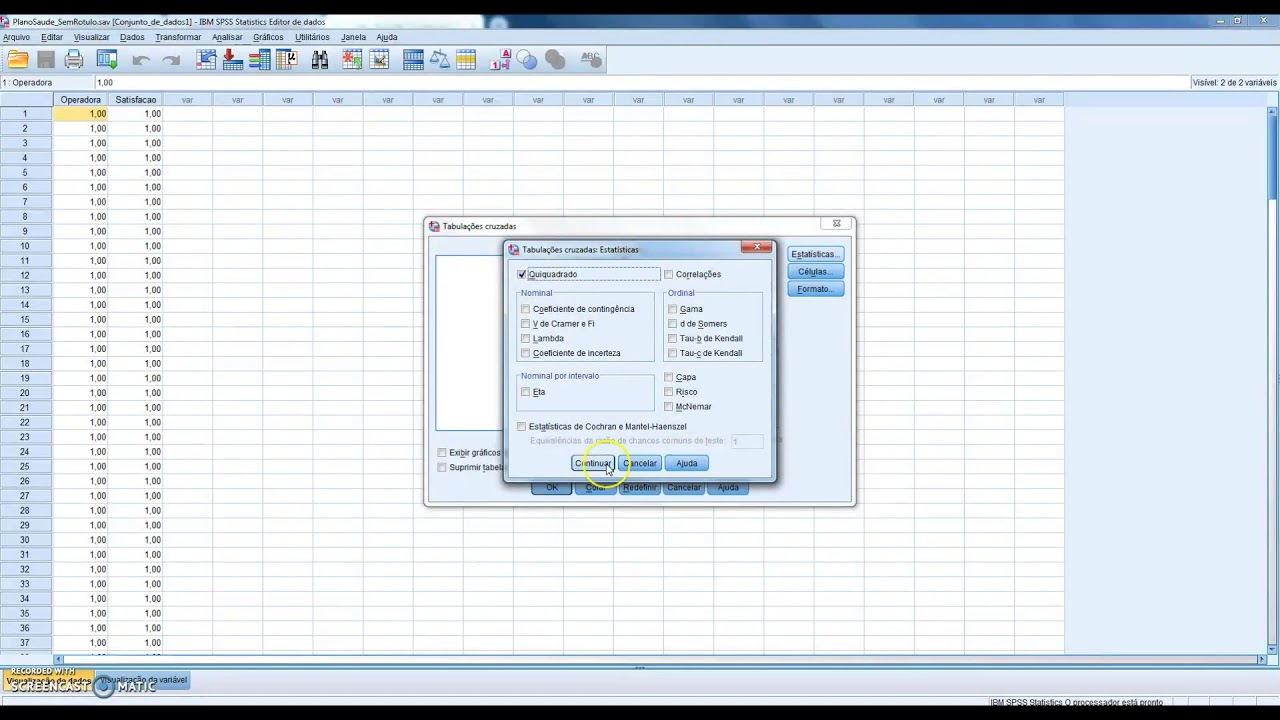The height and width of the screenshot is (720, 1280).
Task: Select row header 10 in data grid
Action: pos(26,246)
